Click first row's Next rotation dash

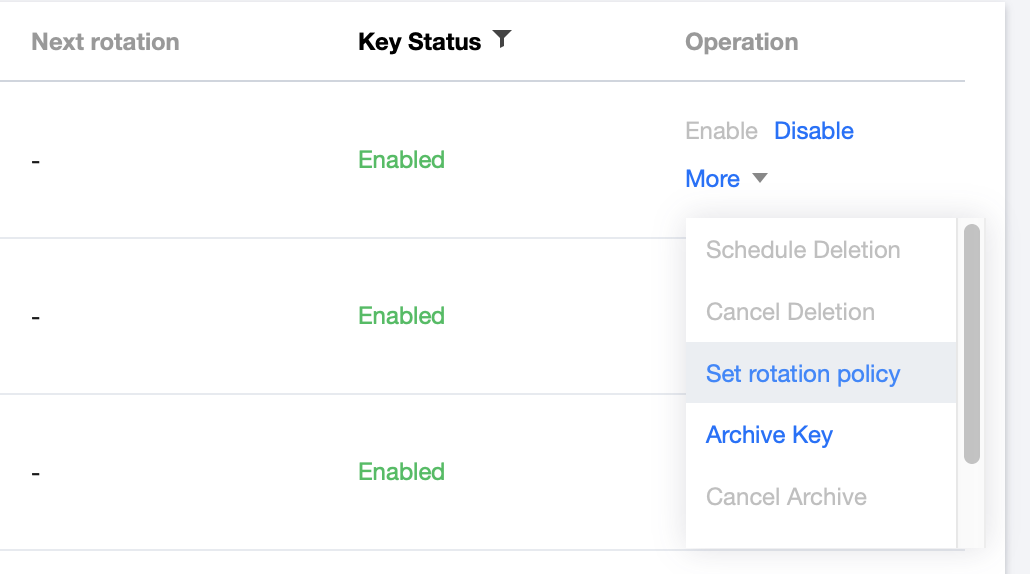point(36,160)
